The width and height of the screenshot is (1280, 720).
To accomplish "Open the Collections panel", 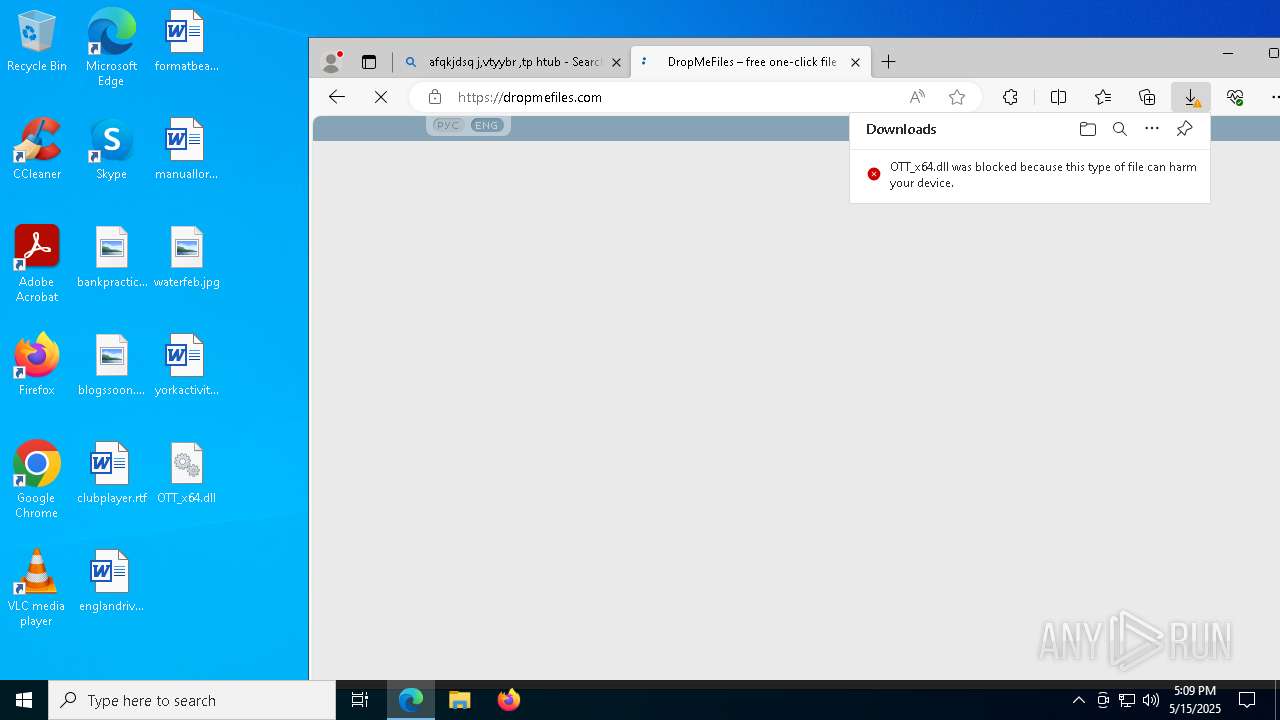I will 1147,97.
